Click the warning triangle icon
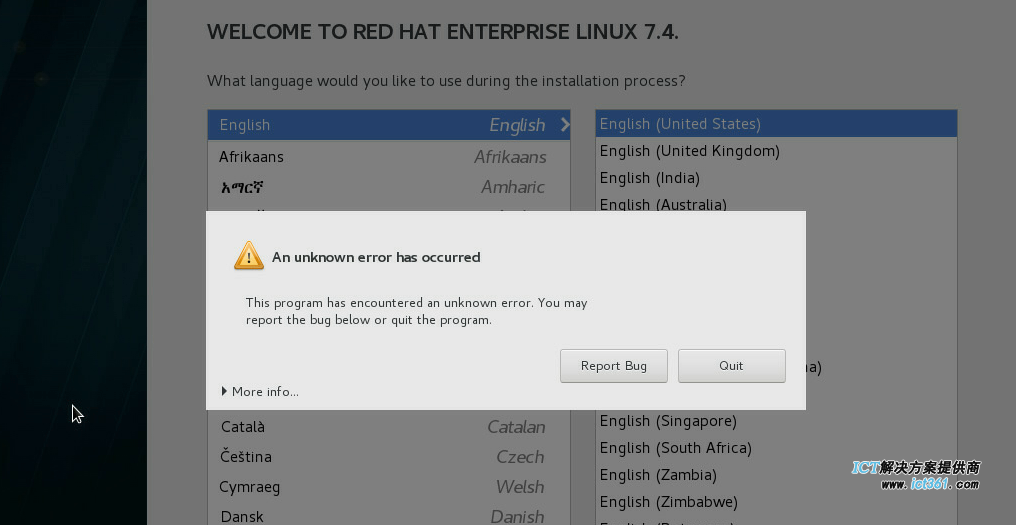Viewport: 1016px width, 525px height. tap(249, 255)
